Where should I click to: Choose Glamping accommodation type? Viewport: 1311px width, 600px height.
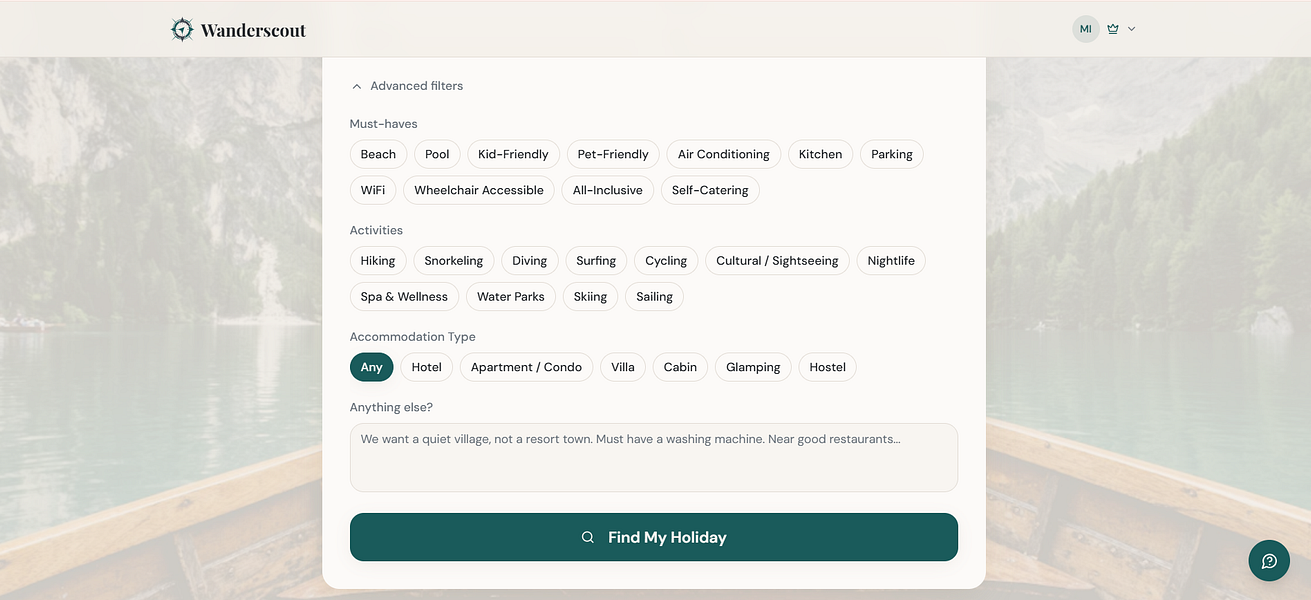pyautogui.click(x=753, y=367)
